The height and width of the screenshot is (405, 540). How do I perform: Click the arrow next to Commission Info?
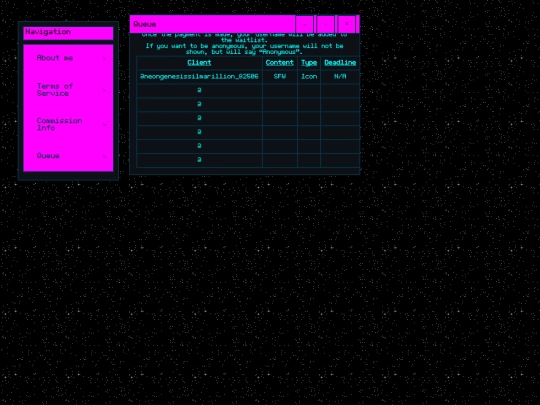[x=105, y=125]
